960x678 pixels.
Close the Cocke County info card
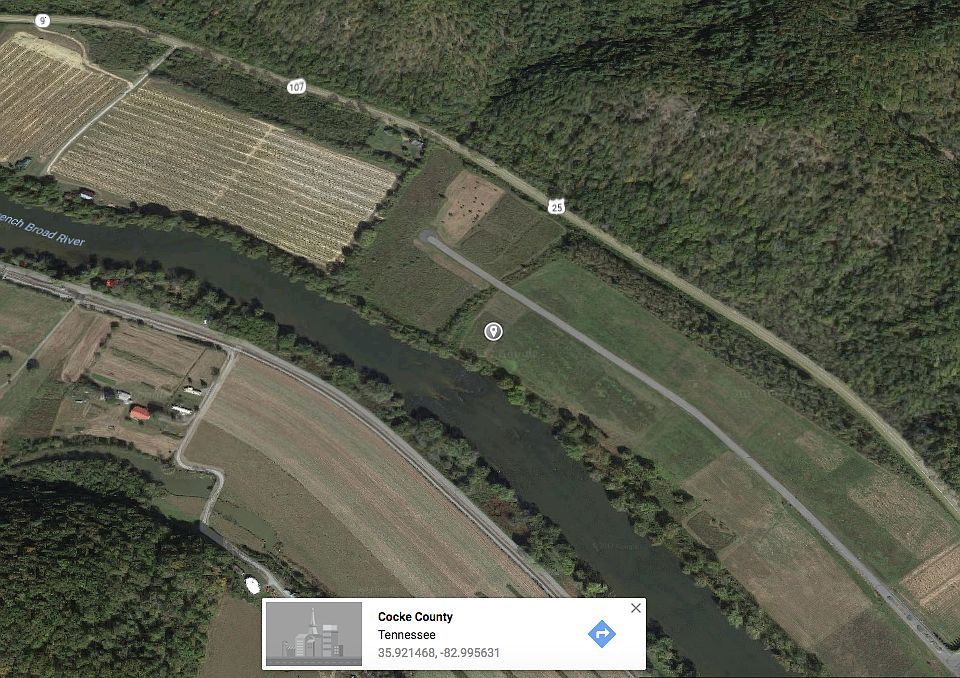pyautogui.click(x=636, y=608)
